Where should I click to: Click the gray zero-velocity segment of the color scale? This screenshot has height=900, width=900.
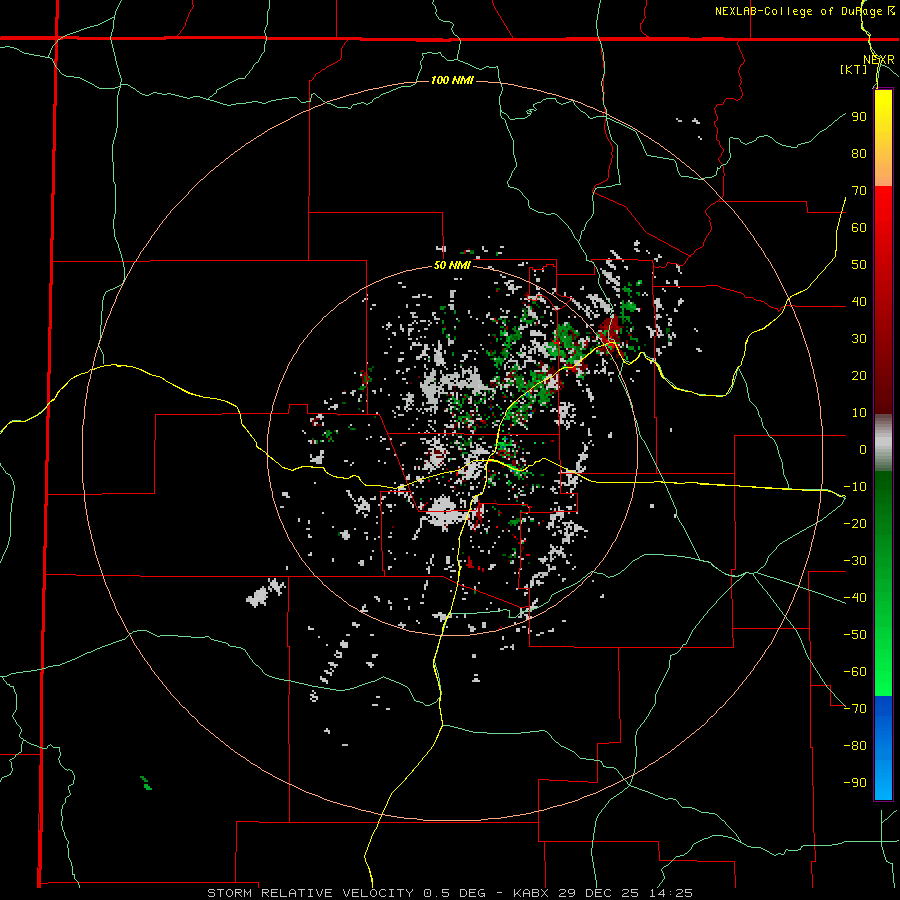(x=883, y=443)
